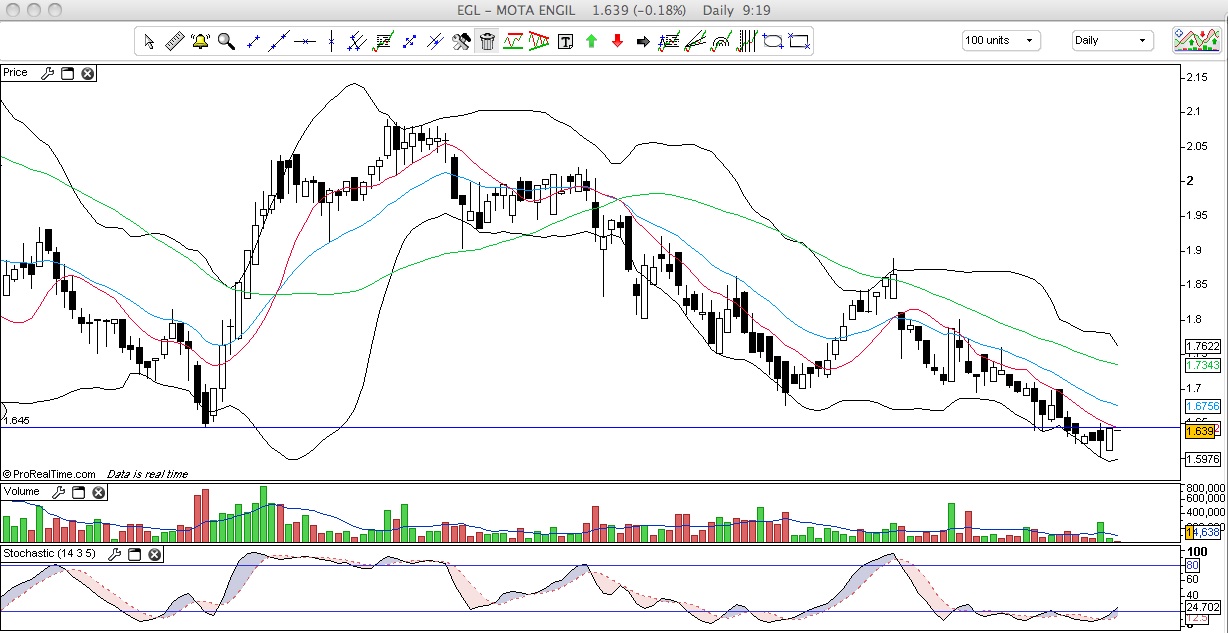Maximize the Volume panel window icon
The image size is (1228, 633).
coord(78,493)
